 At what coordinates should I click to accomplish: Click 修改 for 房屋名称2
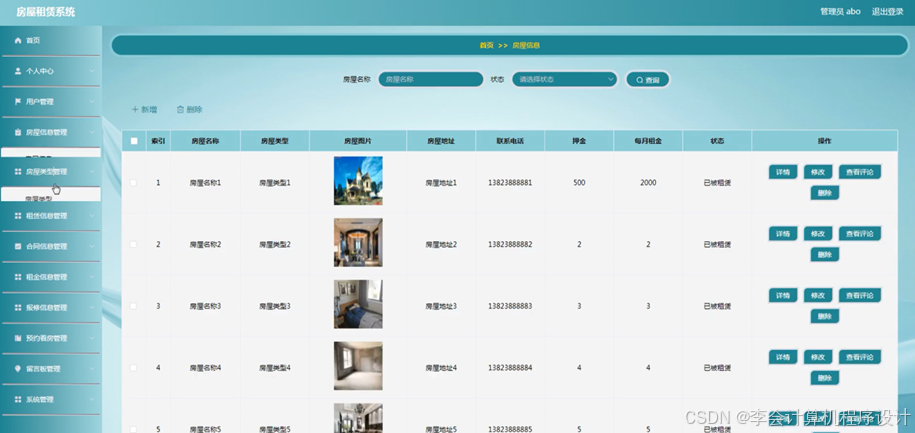click(x=818, y=233)
